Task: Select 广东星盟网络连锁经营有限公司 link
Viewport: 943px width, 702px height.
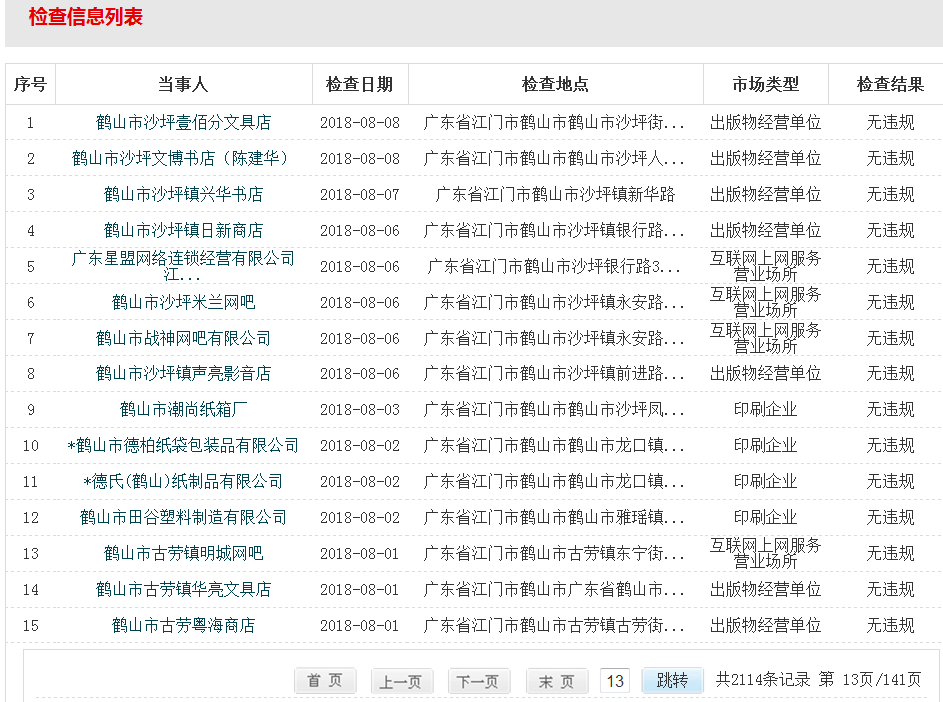Action: pyautogui.click(x=183, y=259)
